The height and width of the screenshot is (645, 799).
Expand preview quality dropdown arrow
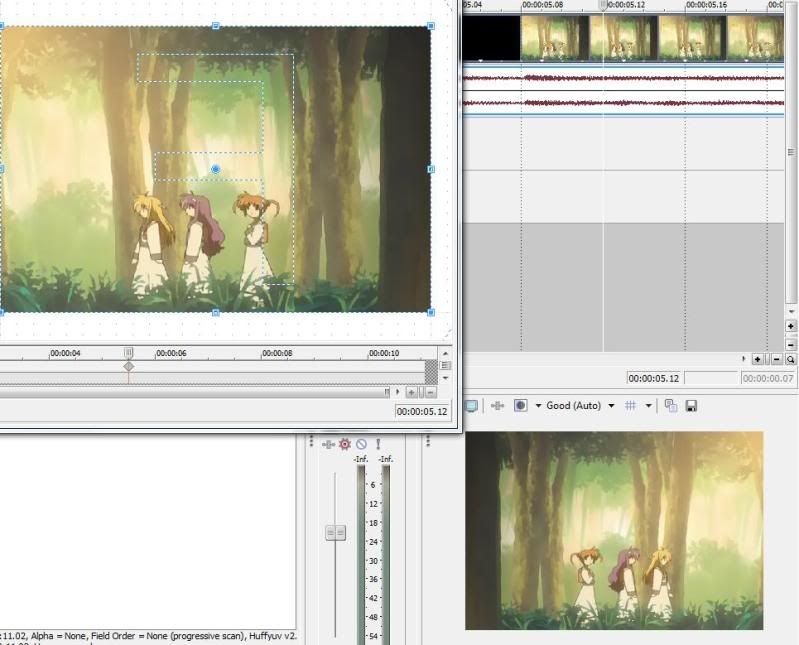tap(611, 406)
